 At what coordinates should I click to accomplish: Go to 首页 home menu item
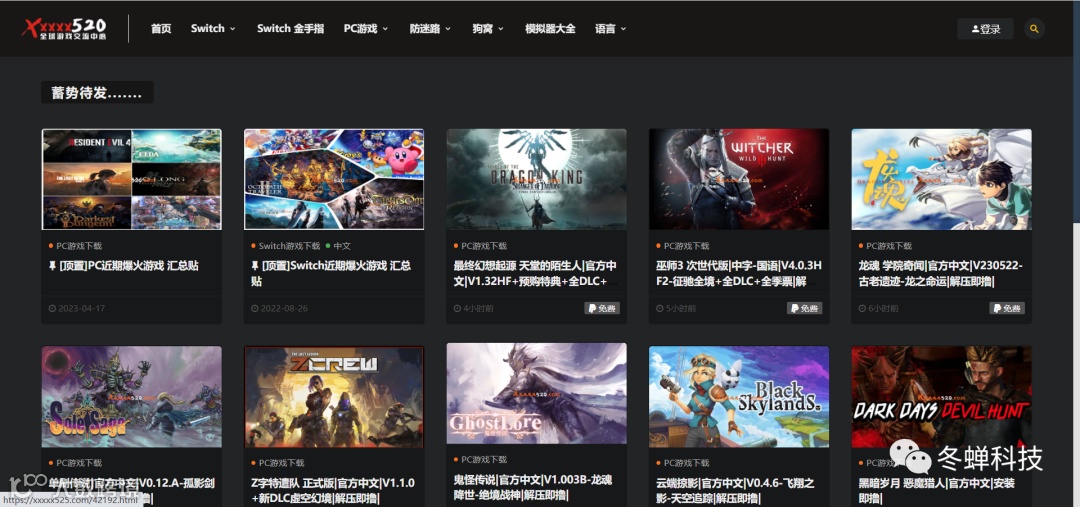[x=161, y=29]
